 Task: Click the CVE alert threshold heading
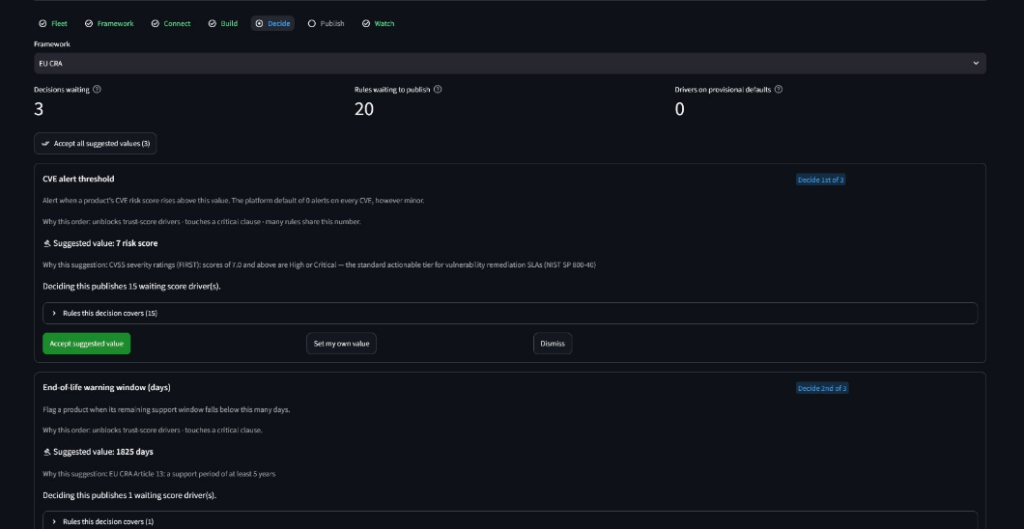tap(78, 179)
